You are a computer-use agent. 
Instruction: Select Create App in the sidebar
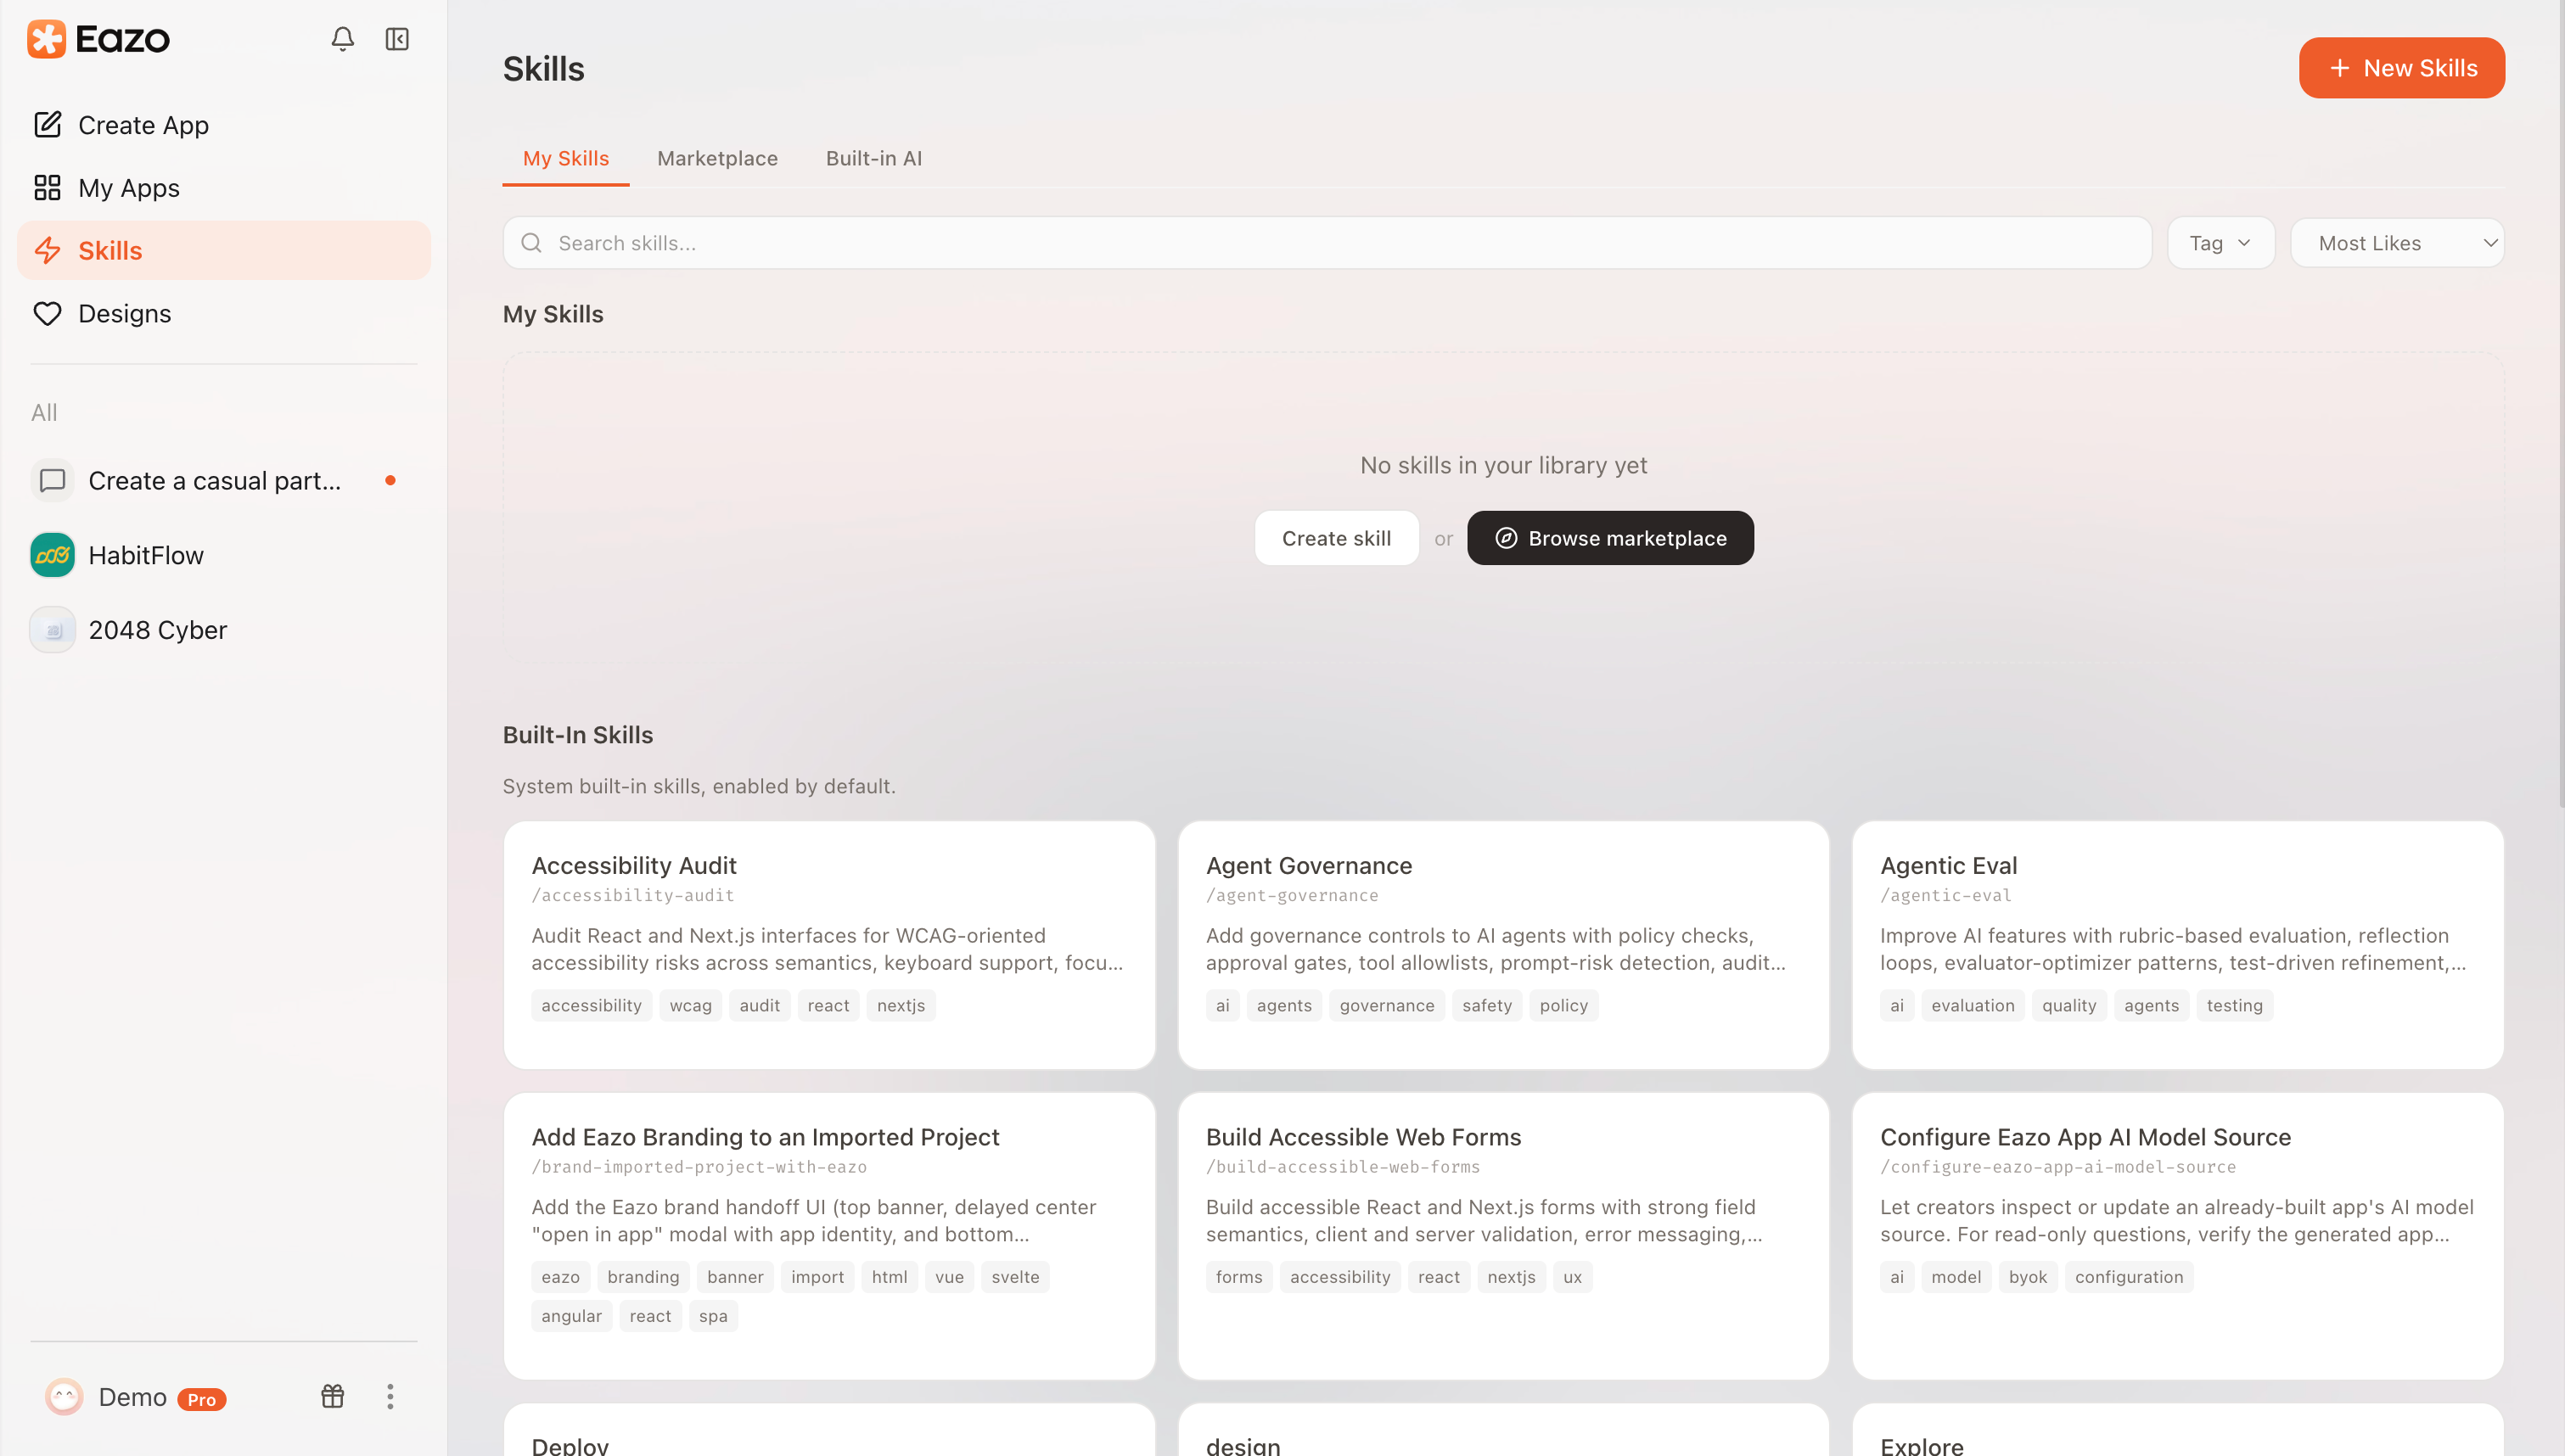click(x=224, y=125)
